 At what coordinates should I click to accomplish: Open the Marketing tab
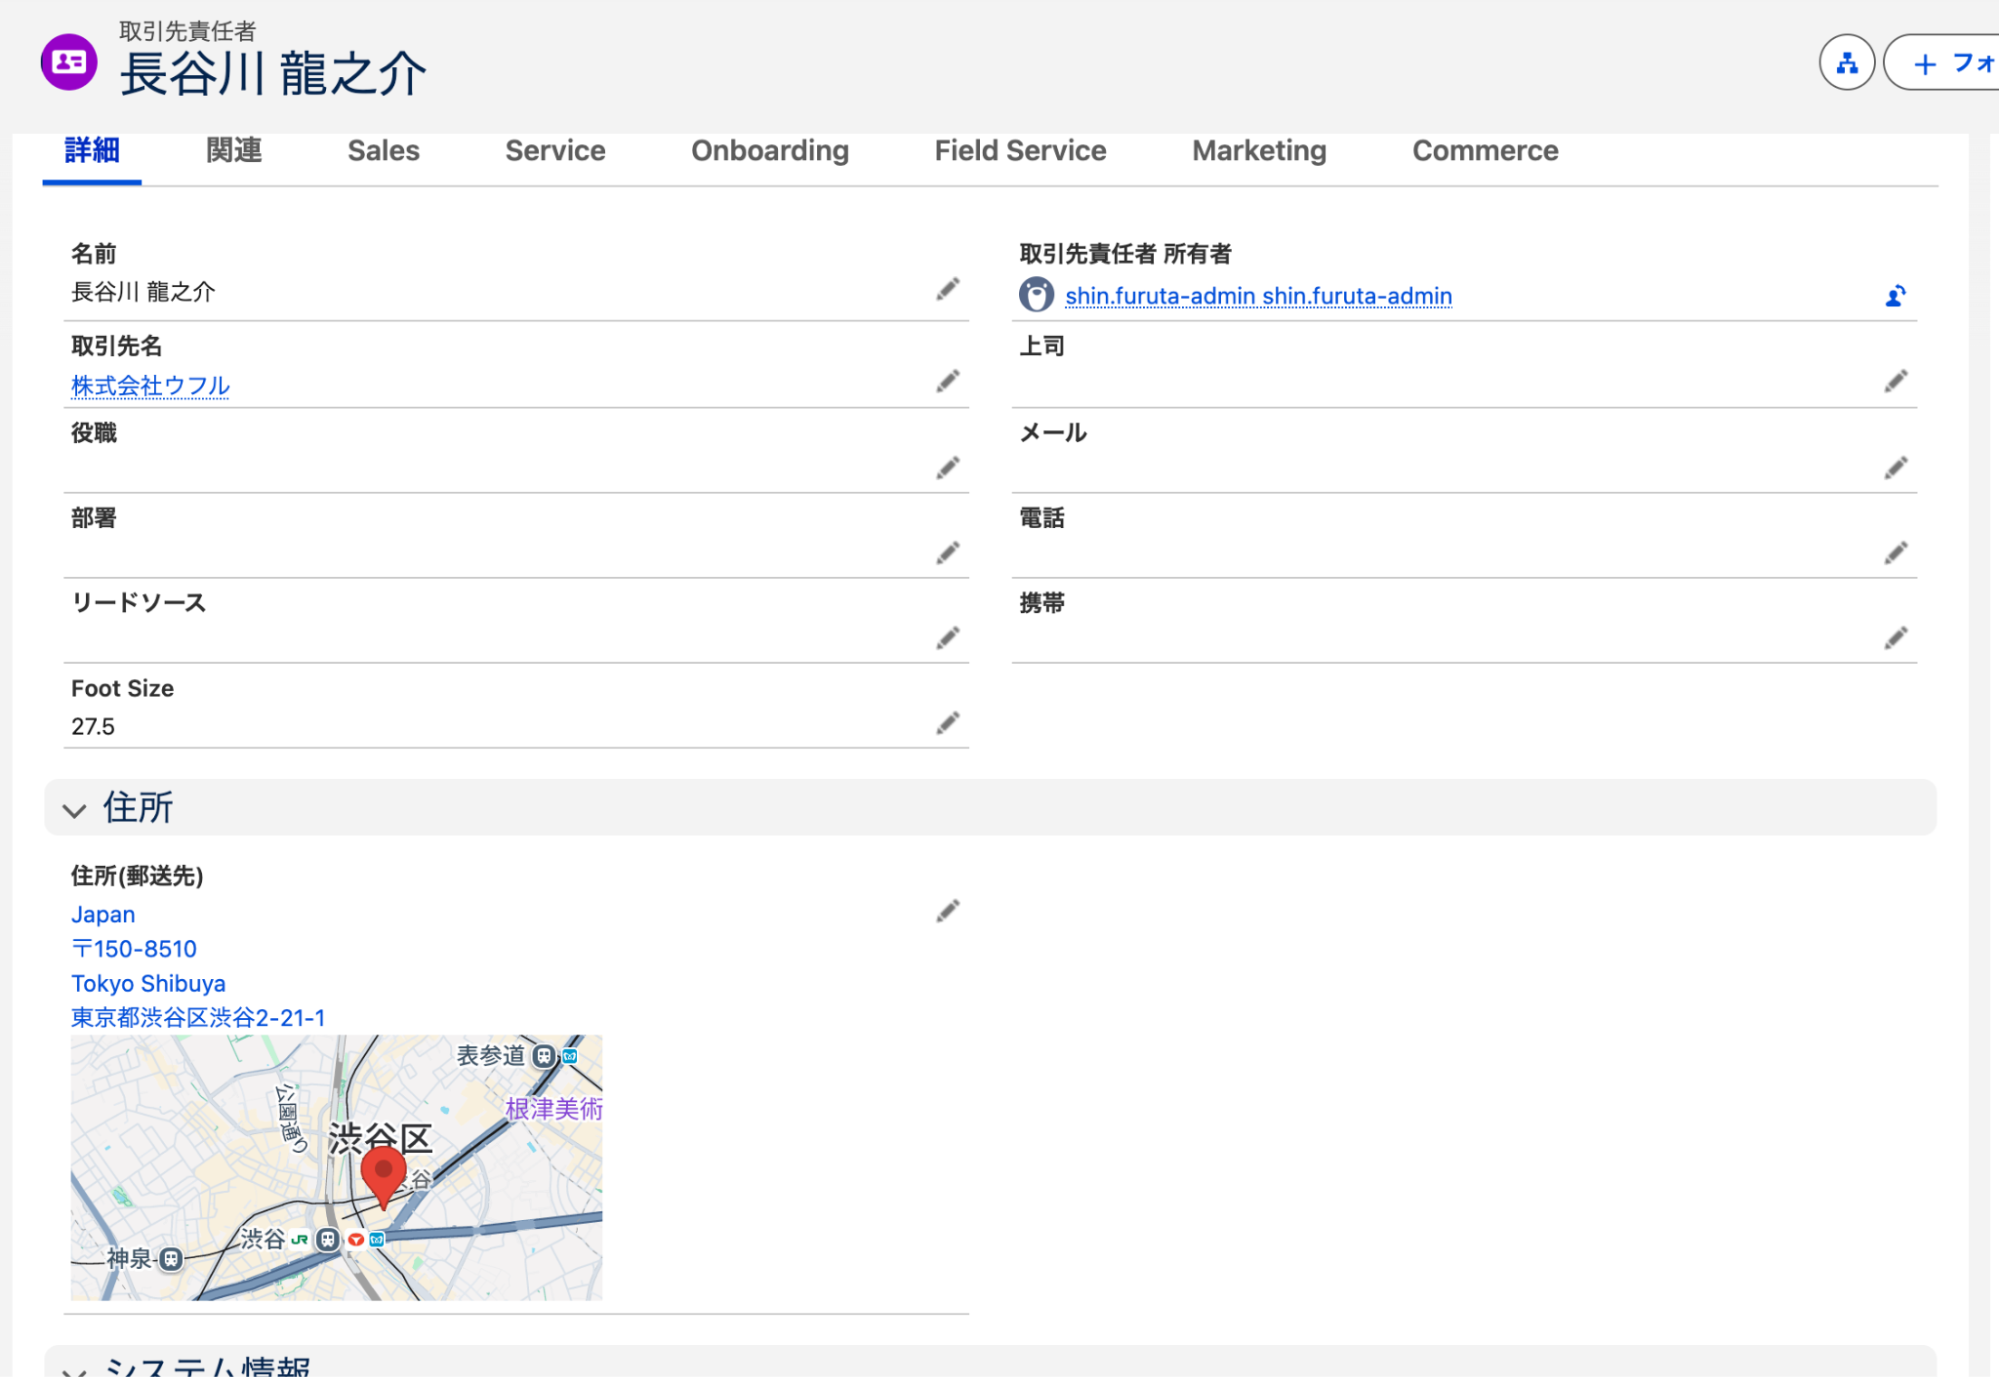click(x=1259, y=151)
